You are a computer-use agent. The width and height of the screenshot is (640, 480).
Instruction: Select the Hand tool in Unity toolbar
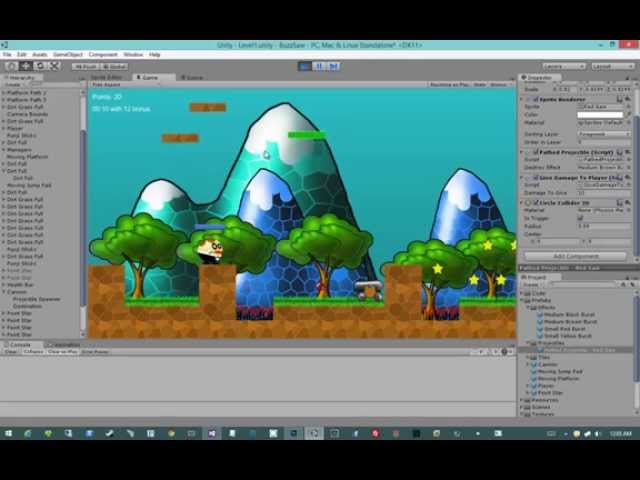11,66
